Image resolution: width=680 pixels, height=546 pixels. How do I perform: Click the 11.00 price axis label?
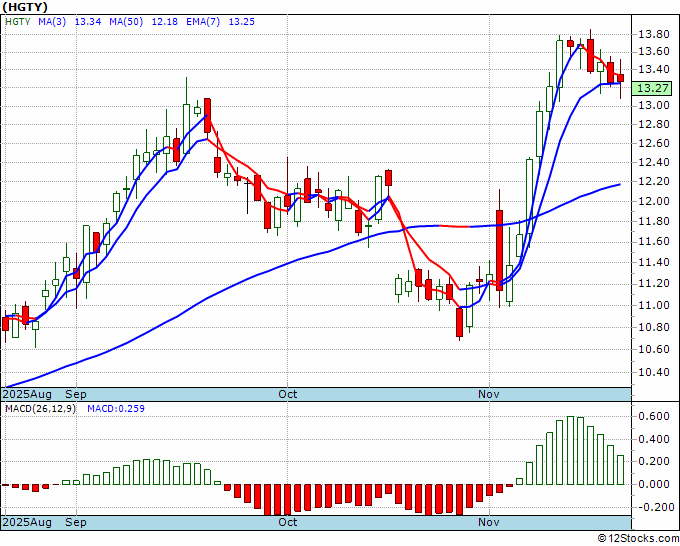(x=654, y=305)
